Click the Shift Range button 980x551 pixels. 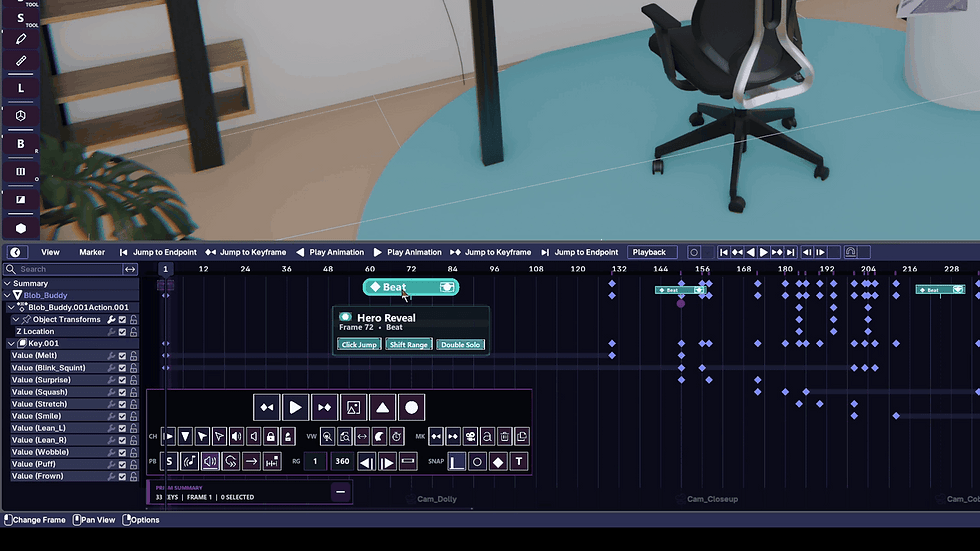click(x=409, y=344)
